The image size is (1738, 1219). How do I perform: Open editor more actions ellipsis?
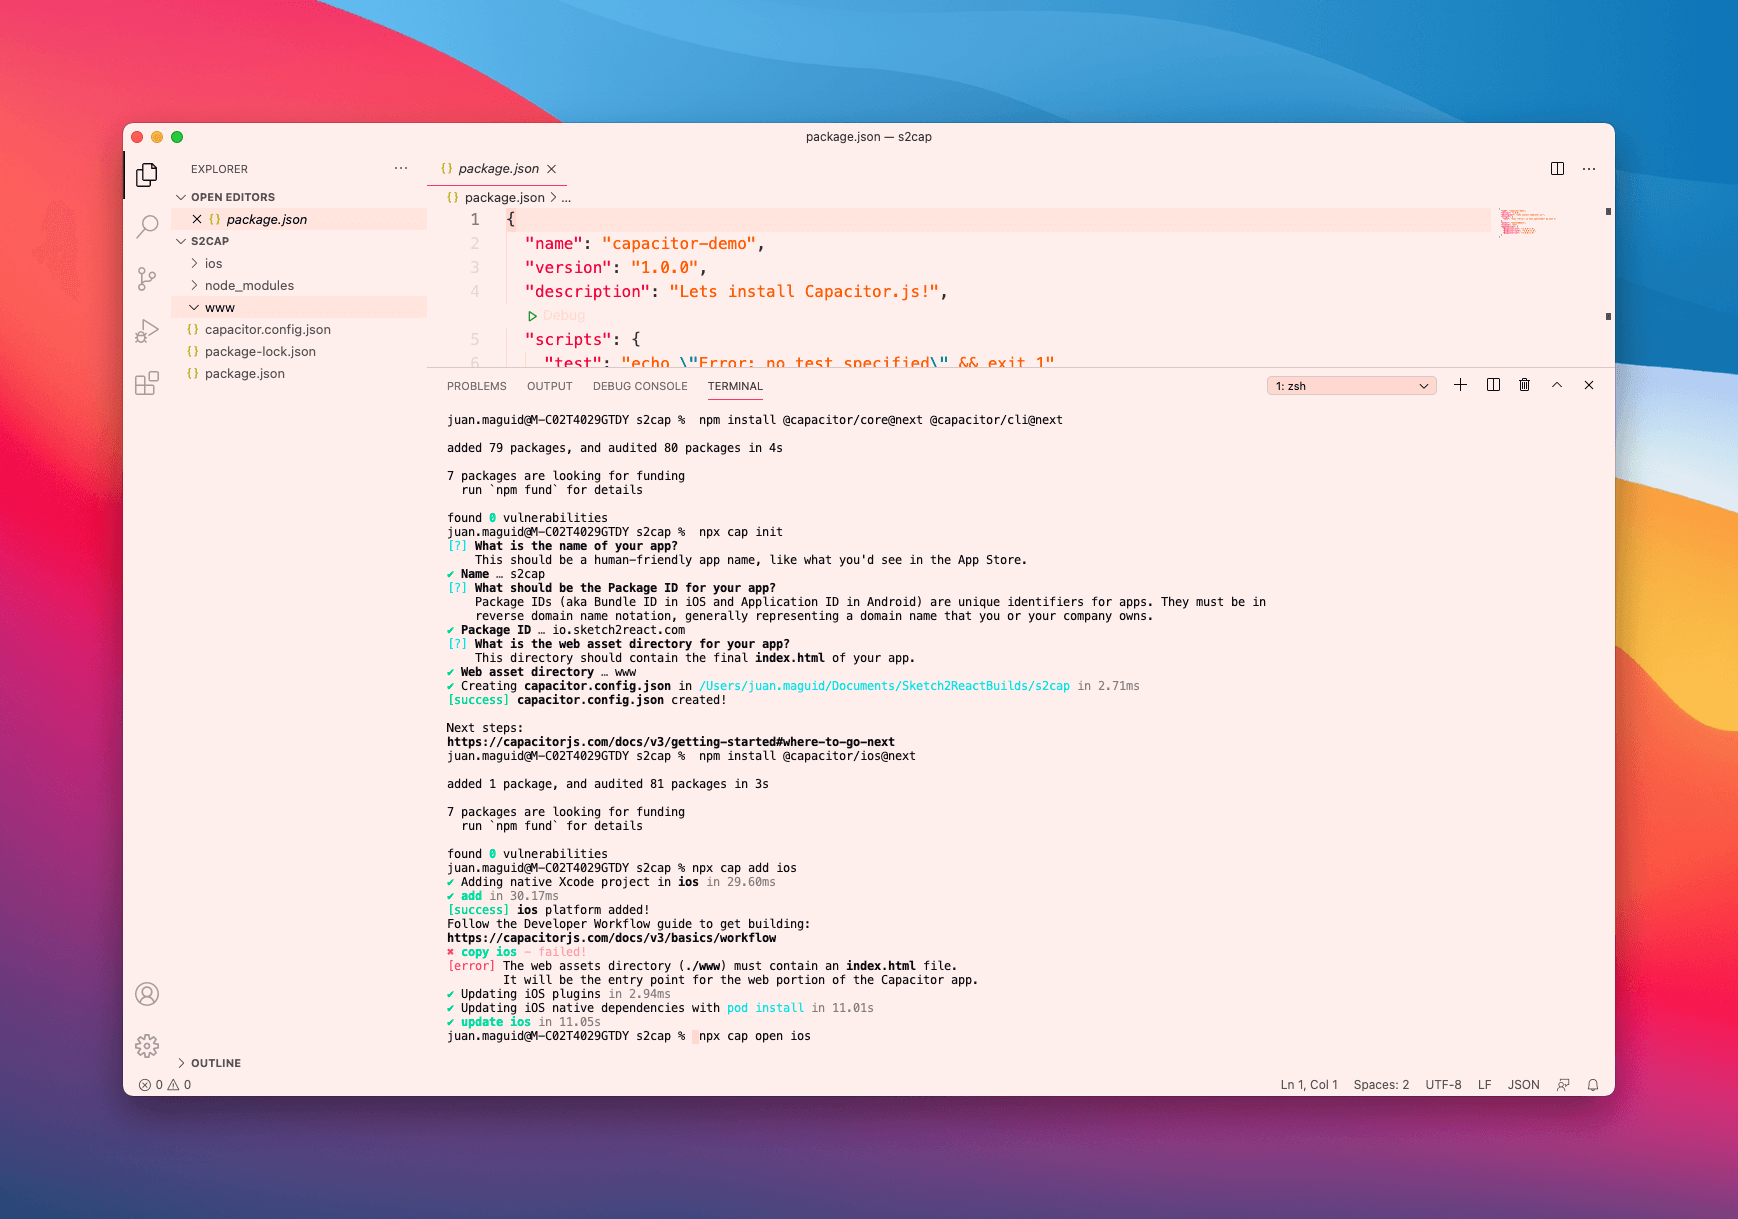[x=1589, y=169]
